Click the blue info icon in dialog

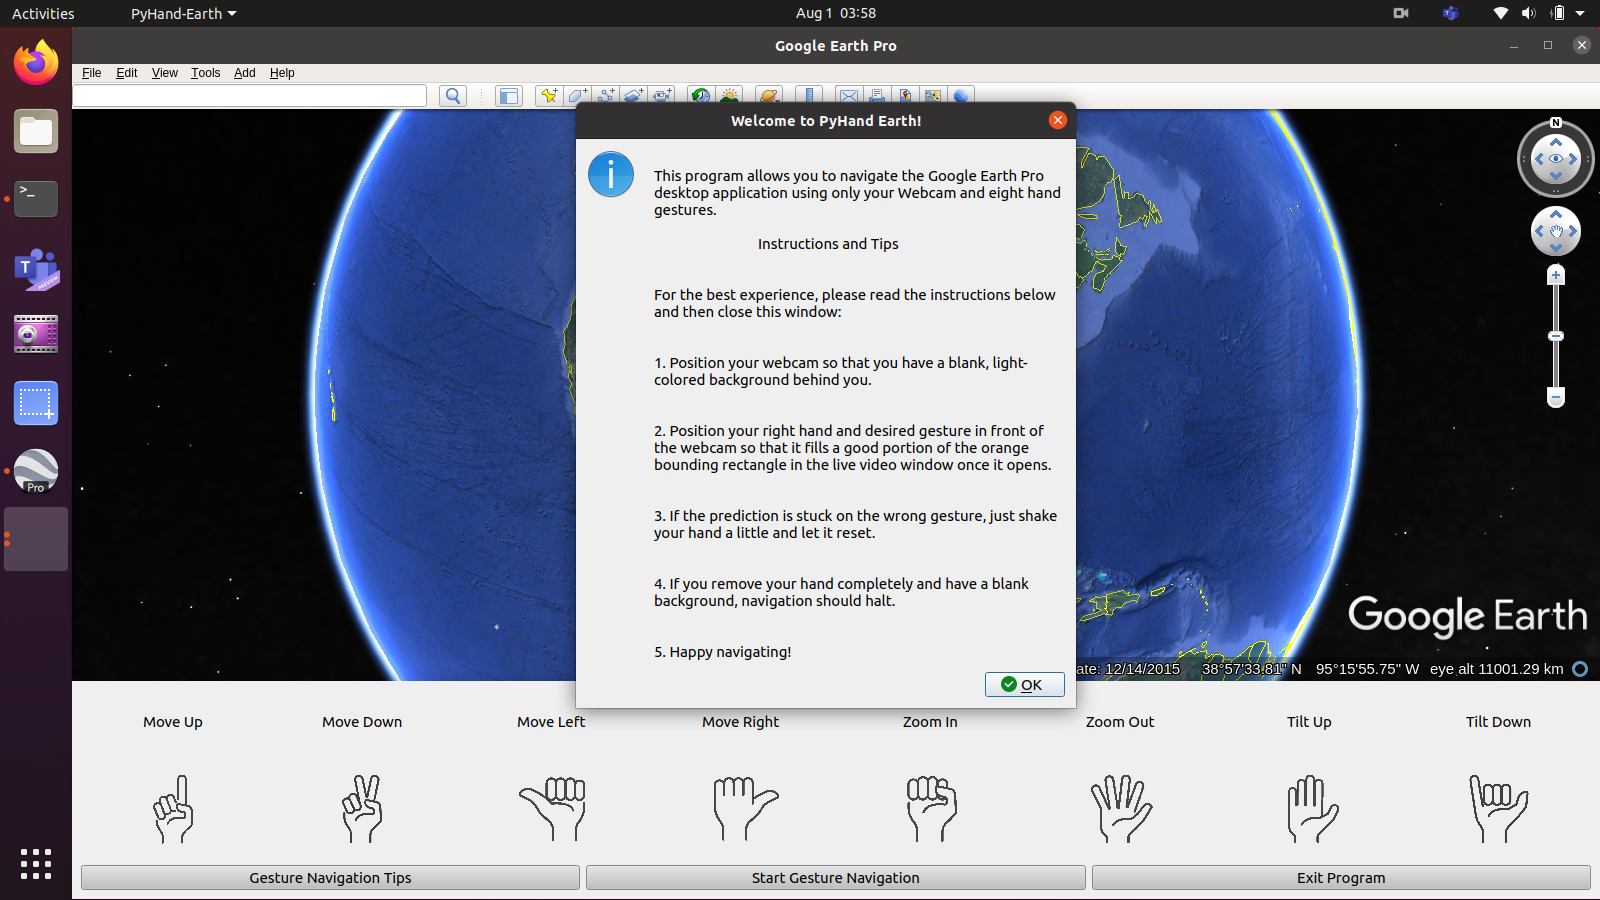tap(611, 174)
